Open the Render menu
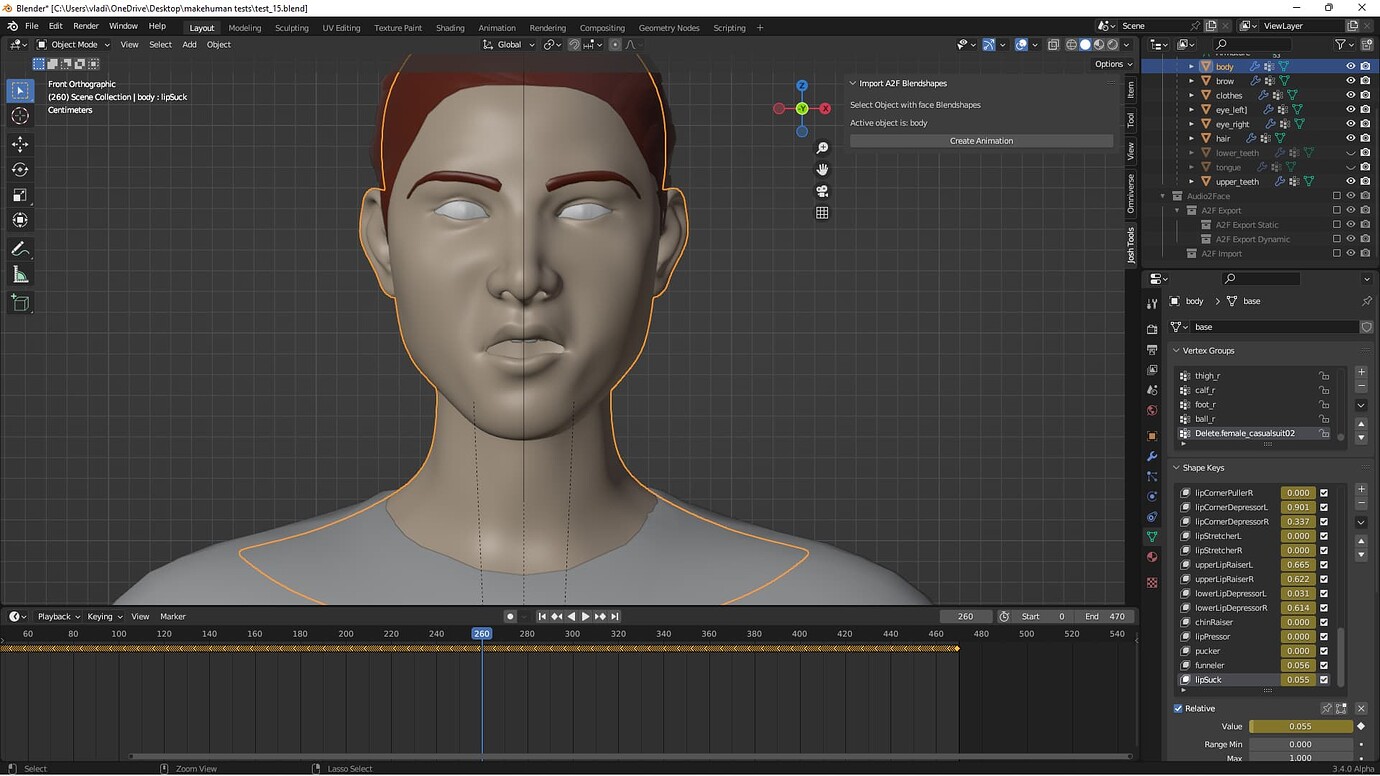Viewport: 1380px width, 776px height. (85, 25)
